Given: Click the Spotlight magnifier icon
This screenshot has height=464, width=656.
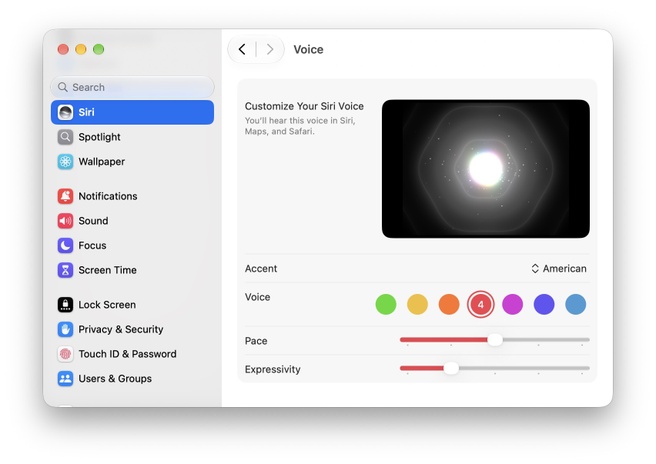Looking at the screenshot, I should click(65, 137).
